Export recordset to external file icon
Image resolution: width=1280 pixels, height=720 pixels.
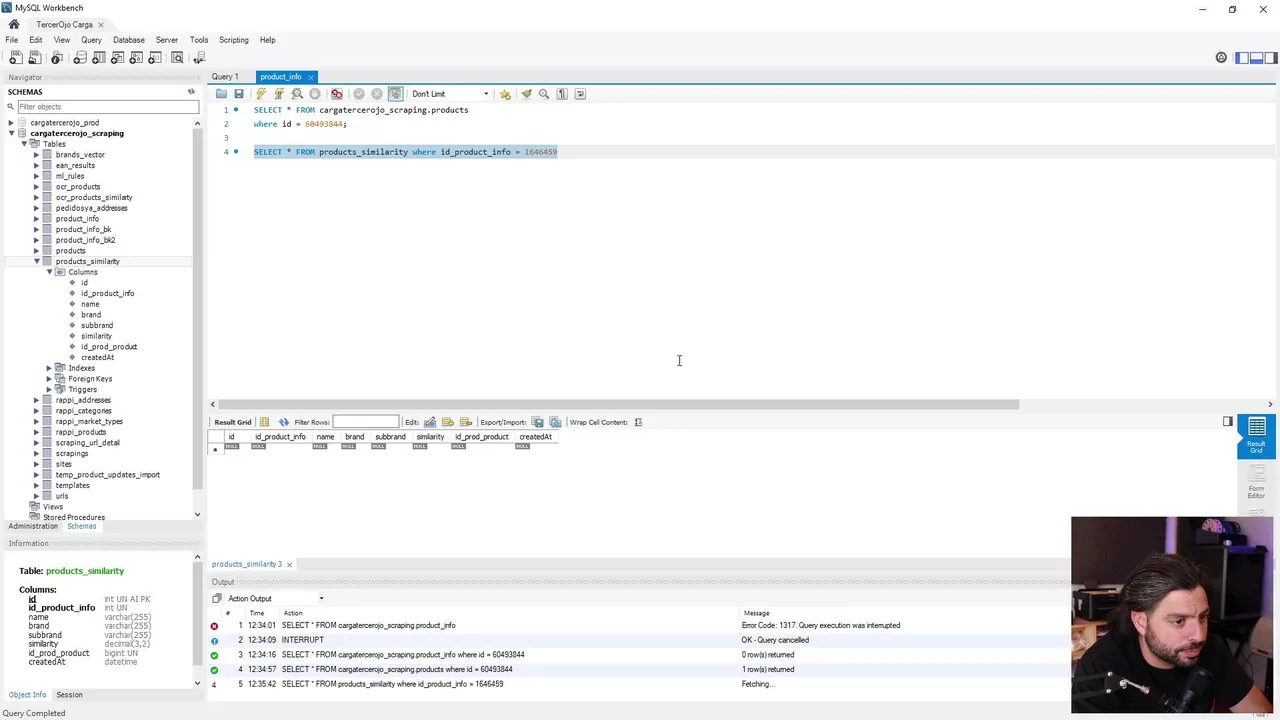pyautogui.click(x=537, y=422)
